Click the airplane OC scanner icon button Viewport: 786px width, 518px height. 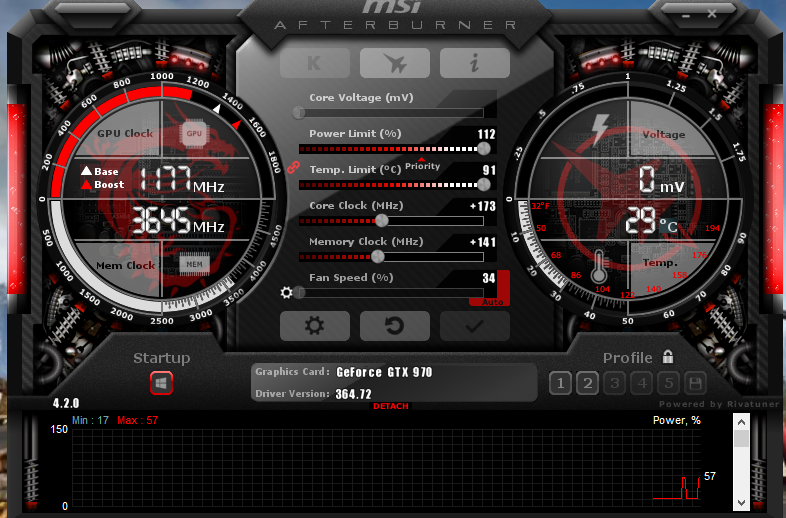coord(395,63)
